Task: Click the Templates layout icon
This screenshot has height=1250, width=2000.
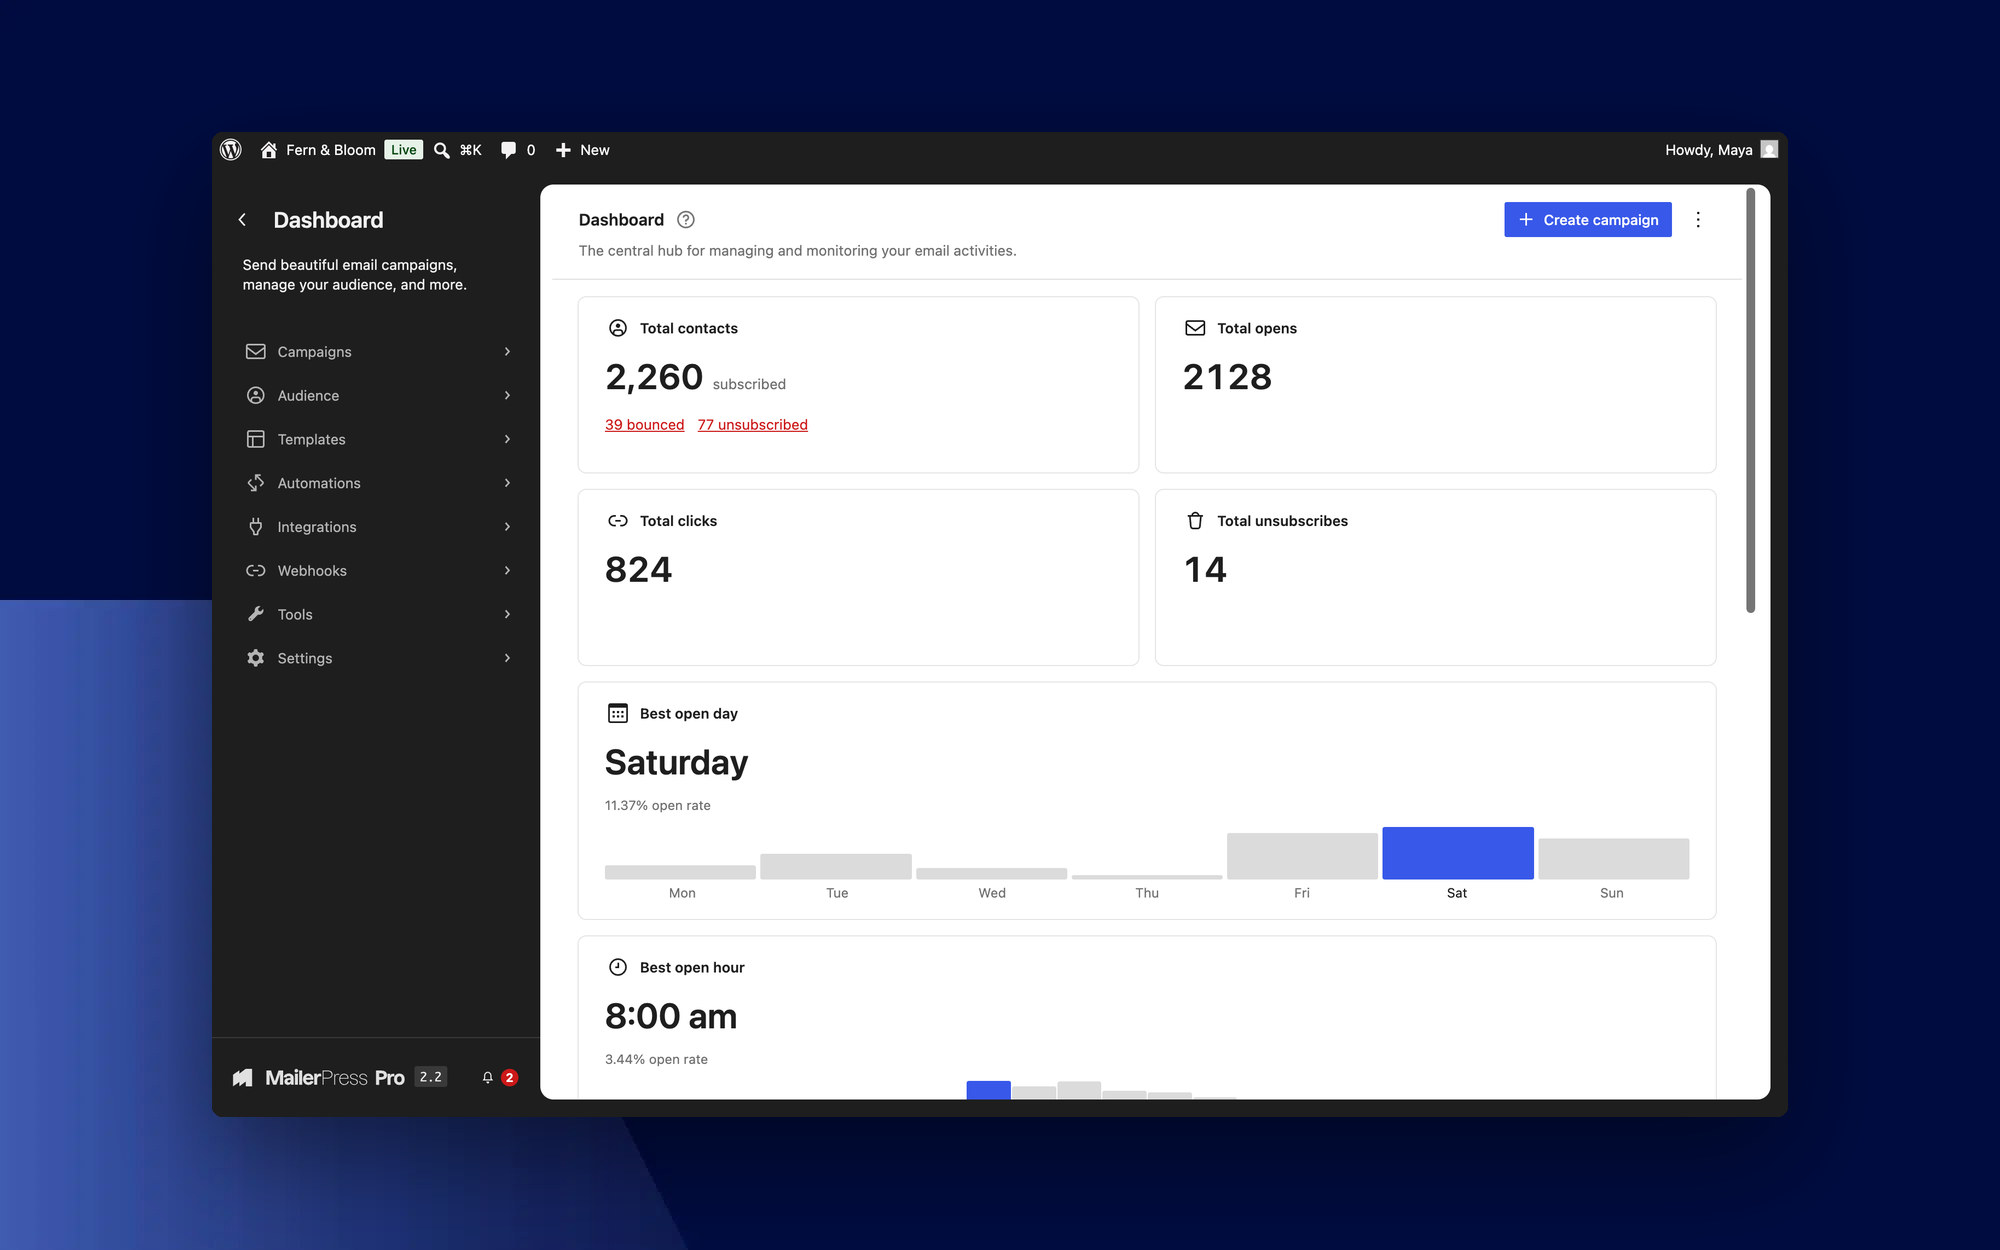Action: pyautogui.click(x=256, y=439)
